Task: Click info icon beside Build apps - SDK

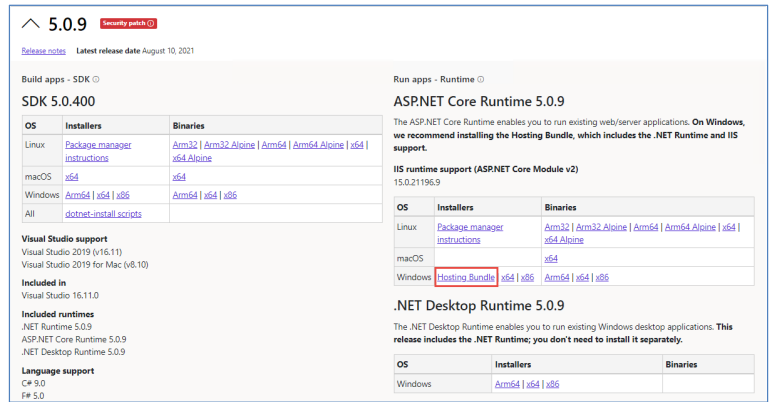Action: [x=96, y=79]
